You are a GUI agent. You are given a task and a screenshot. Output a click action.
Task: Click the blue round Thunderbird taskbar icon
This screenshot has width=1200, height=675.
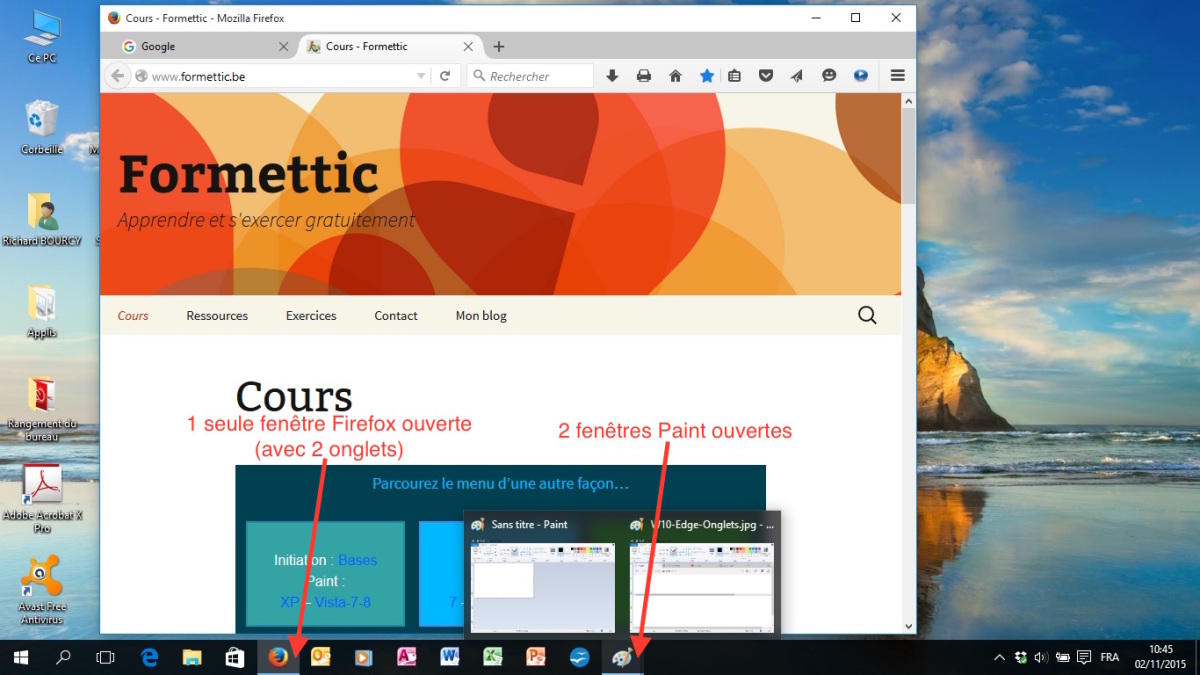click(579, 657)
